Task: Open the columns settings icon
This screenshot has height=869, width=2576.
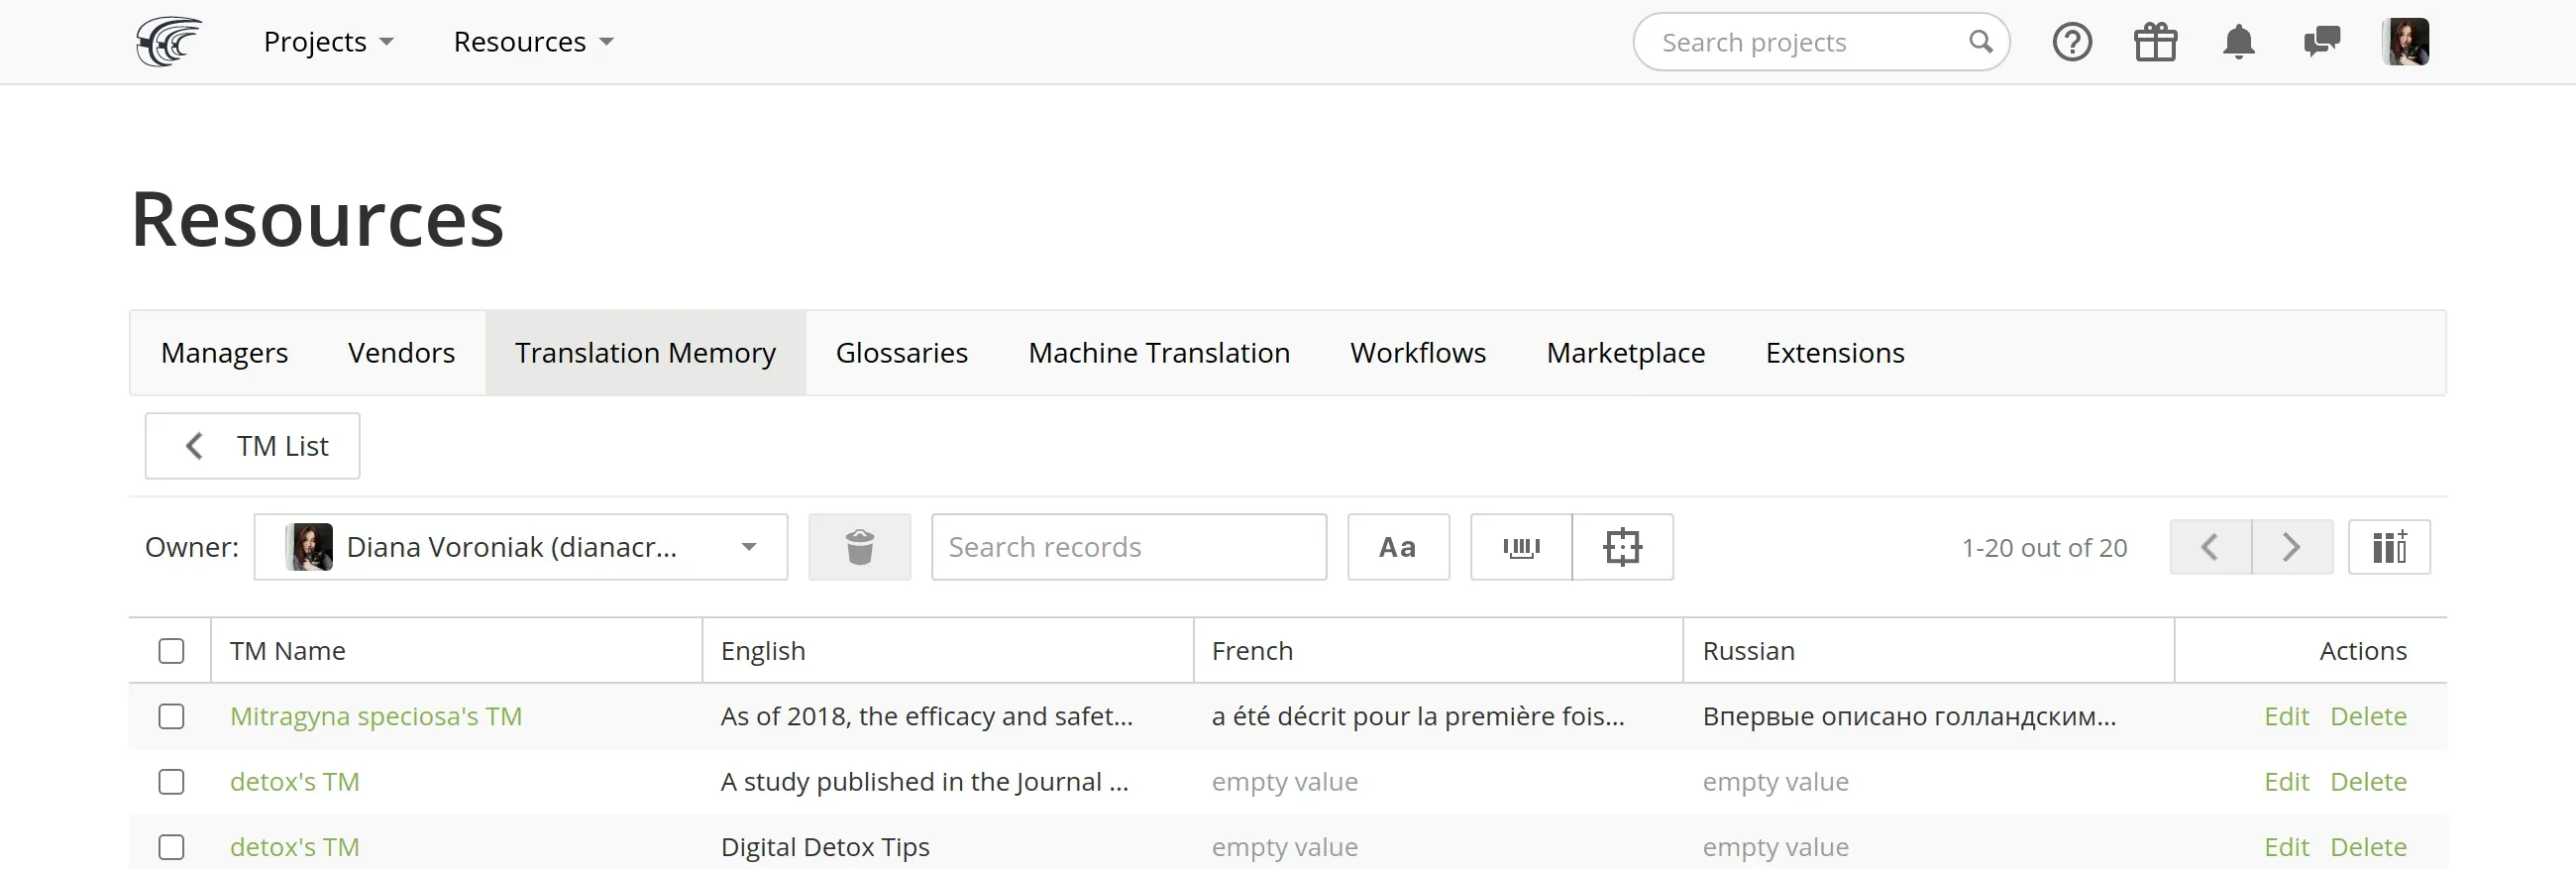Action: click(2389, 547)
